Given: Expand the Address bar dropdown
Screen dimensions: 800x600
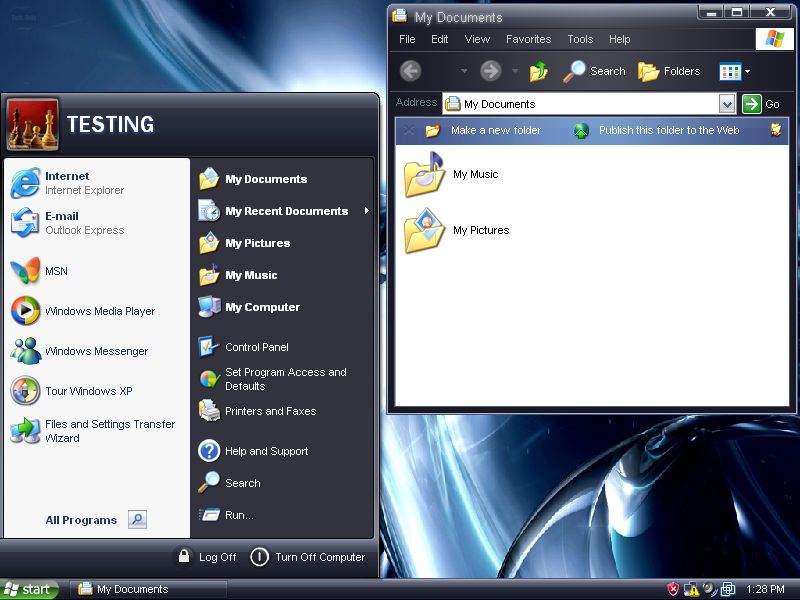Looking at the screenshot, I should click(727, 104).
